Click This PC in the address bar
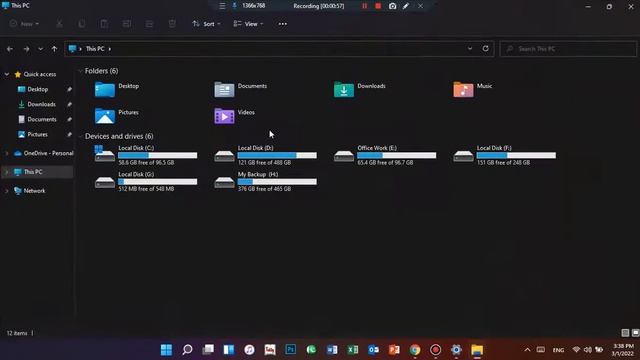 95,49
